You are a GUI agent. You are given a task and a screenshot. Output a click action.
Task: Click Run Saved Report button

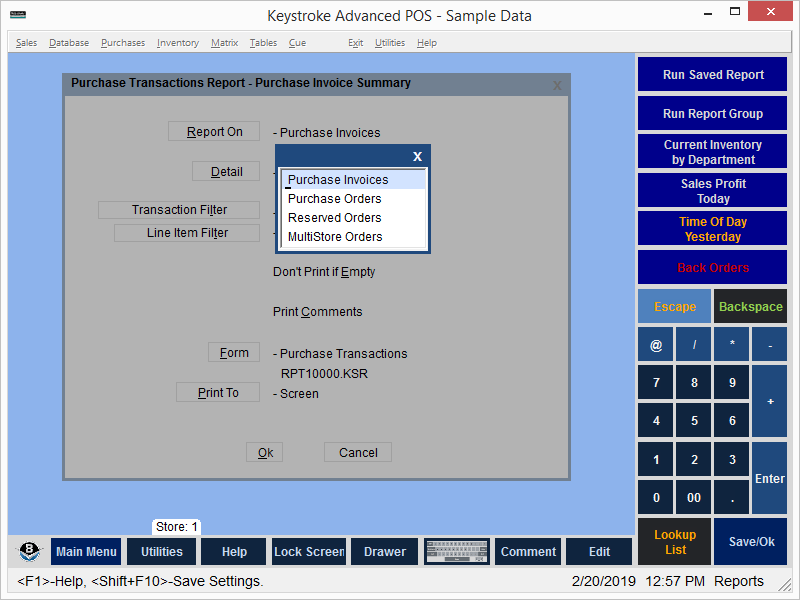[x=713, y=75]
